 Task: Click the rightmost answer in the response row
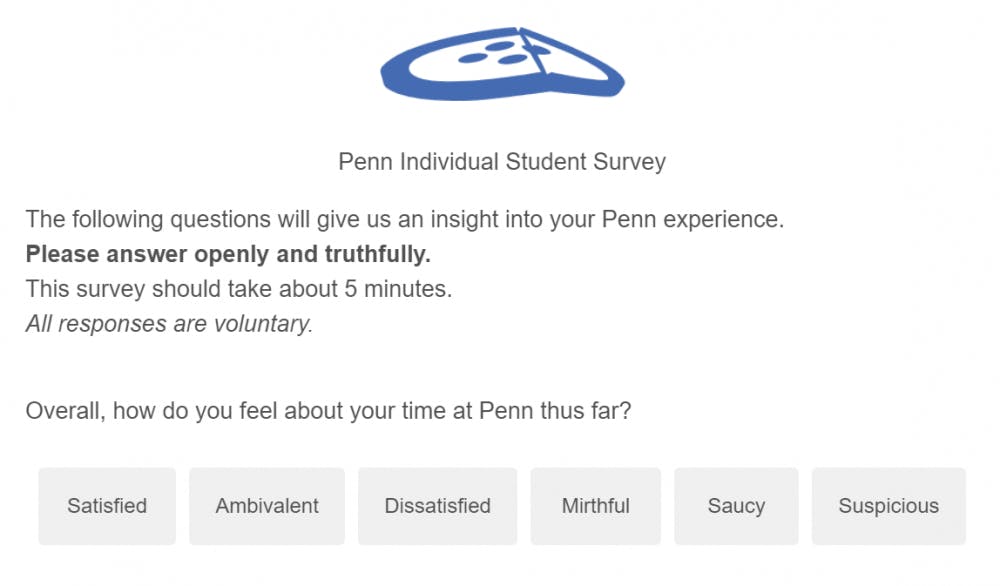(x=888, y=505)
